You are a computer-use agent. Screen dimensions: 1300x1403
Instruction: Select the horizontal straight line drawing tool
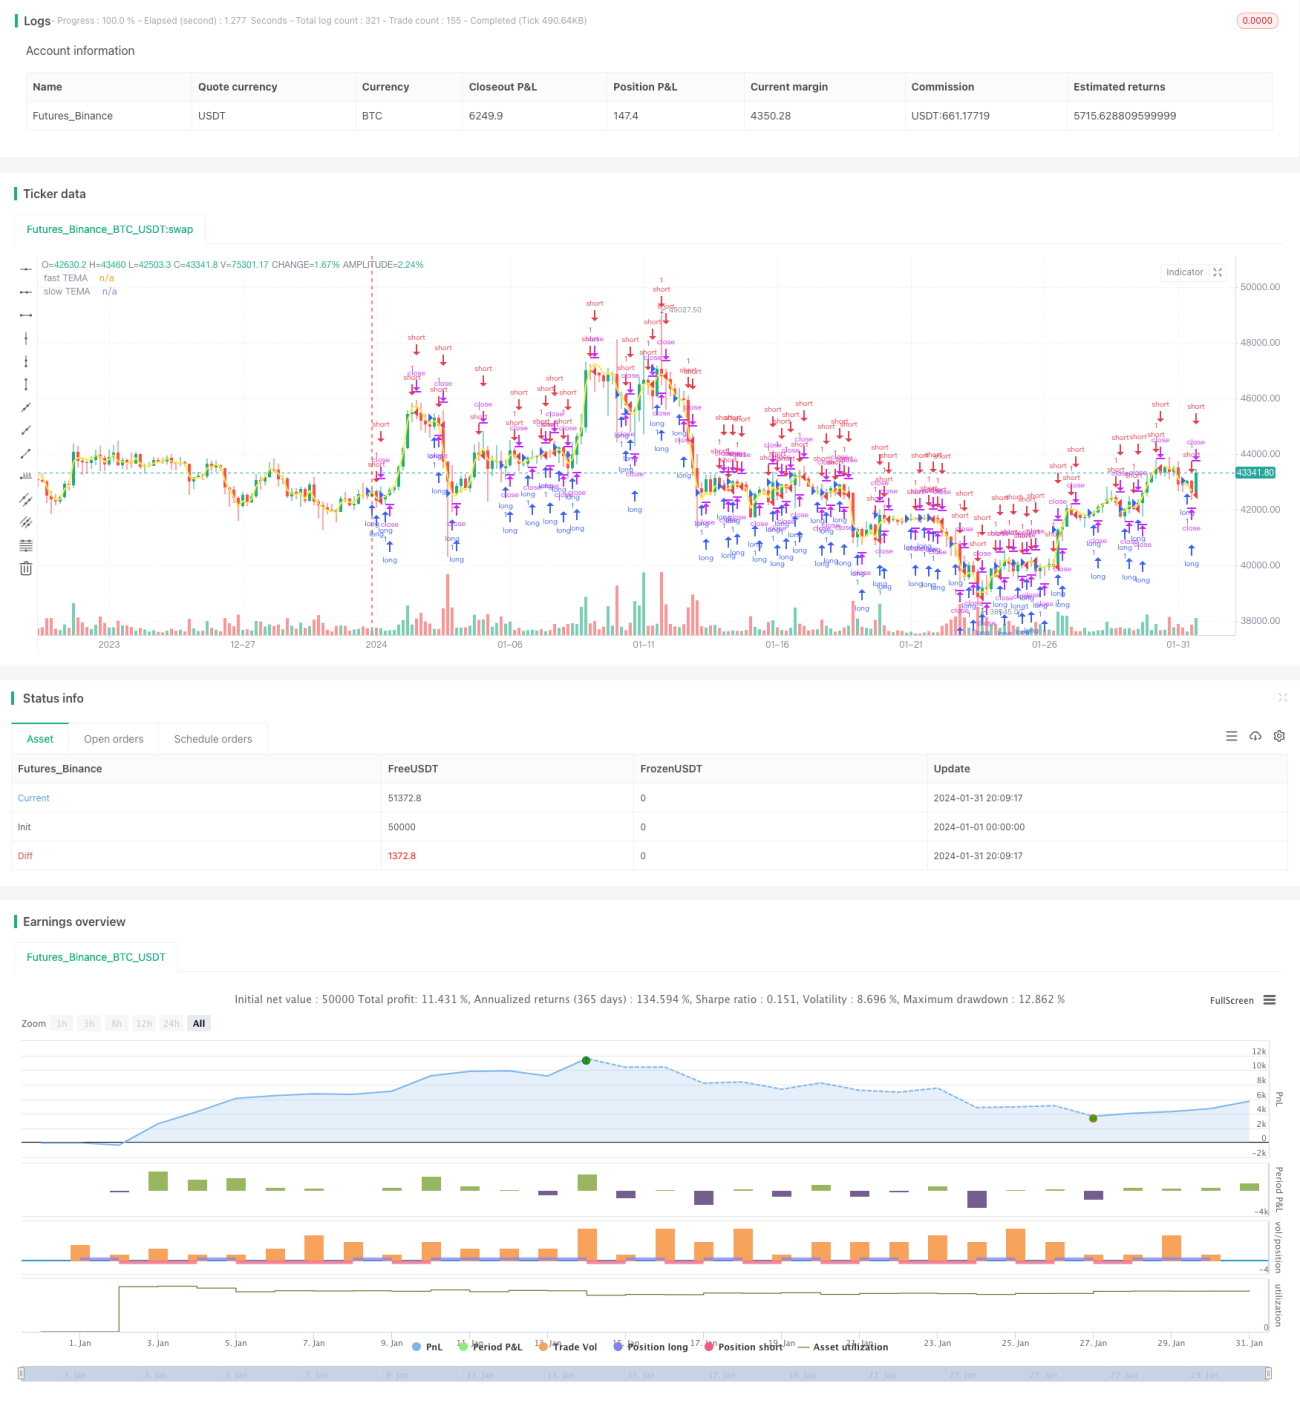(26, 269)
